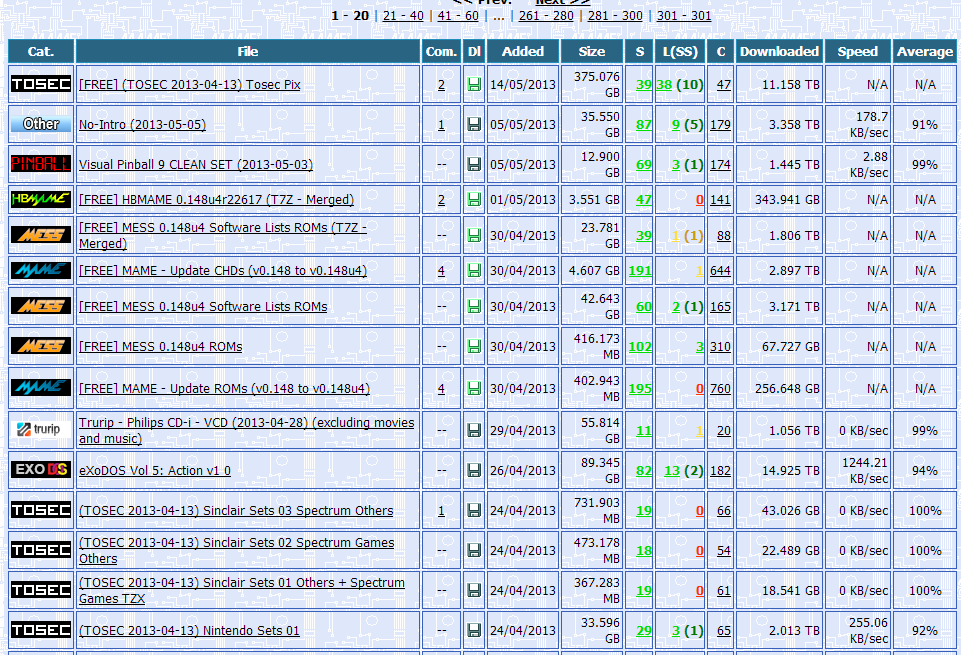Download Nintendo Sets 01 via its disk icon
961x655 pixels.
point(474,630)
